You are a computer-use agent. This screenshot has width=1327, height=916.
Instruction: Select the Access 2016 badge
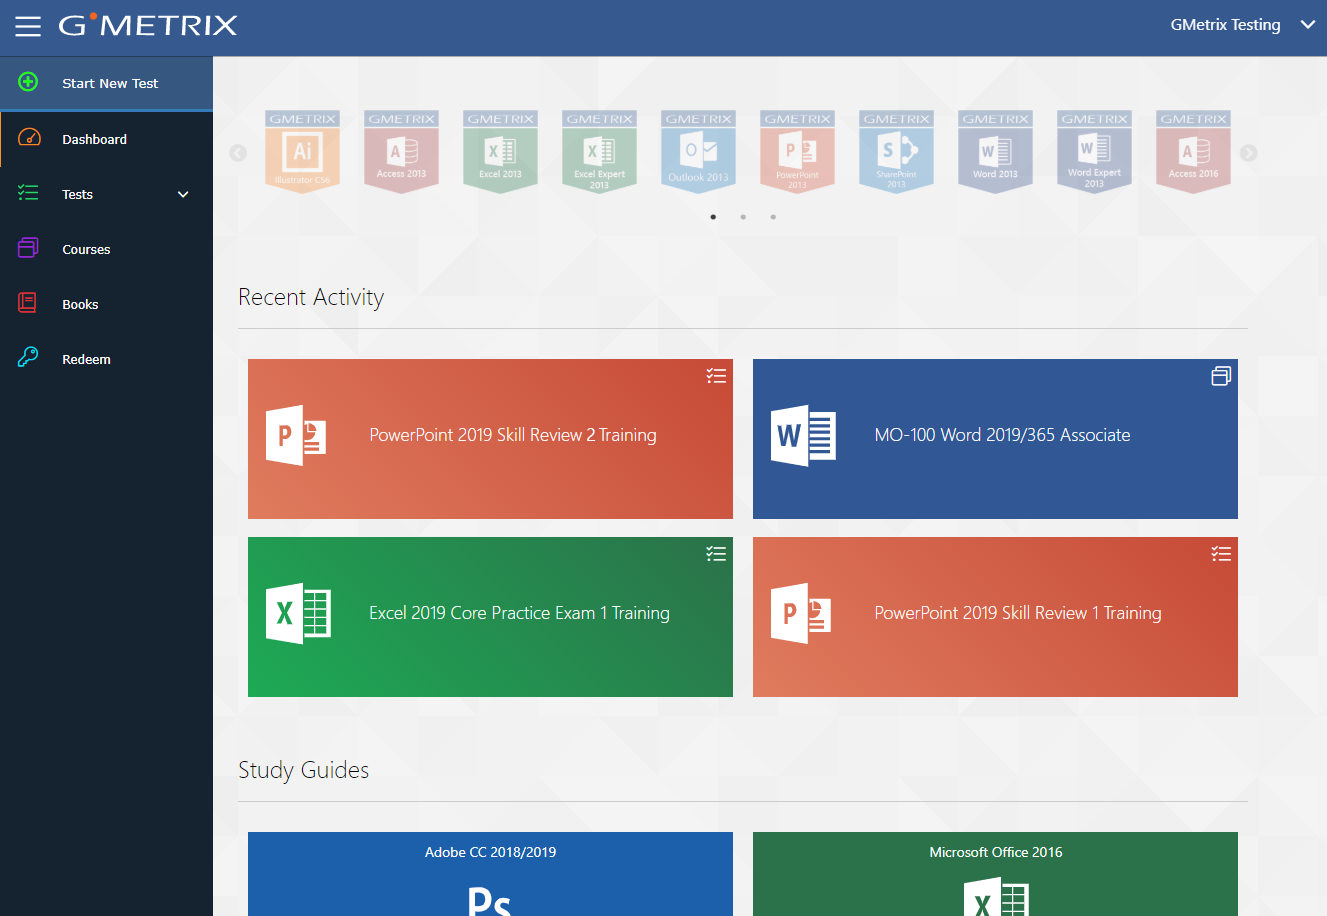(1193, 151)
